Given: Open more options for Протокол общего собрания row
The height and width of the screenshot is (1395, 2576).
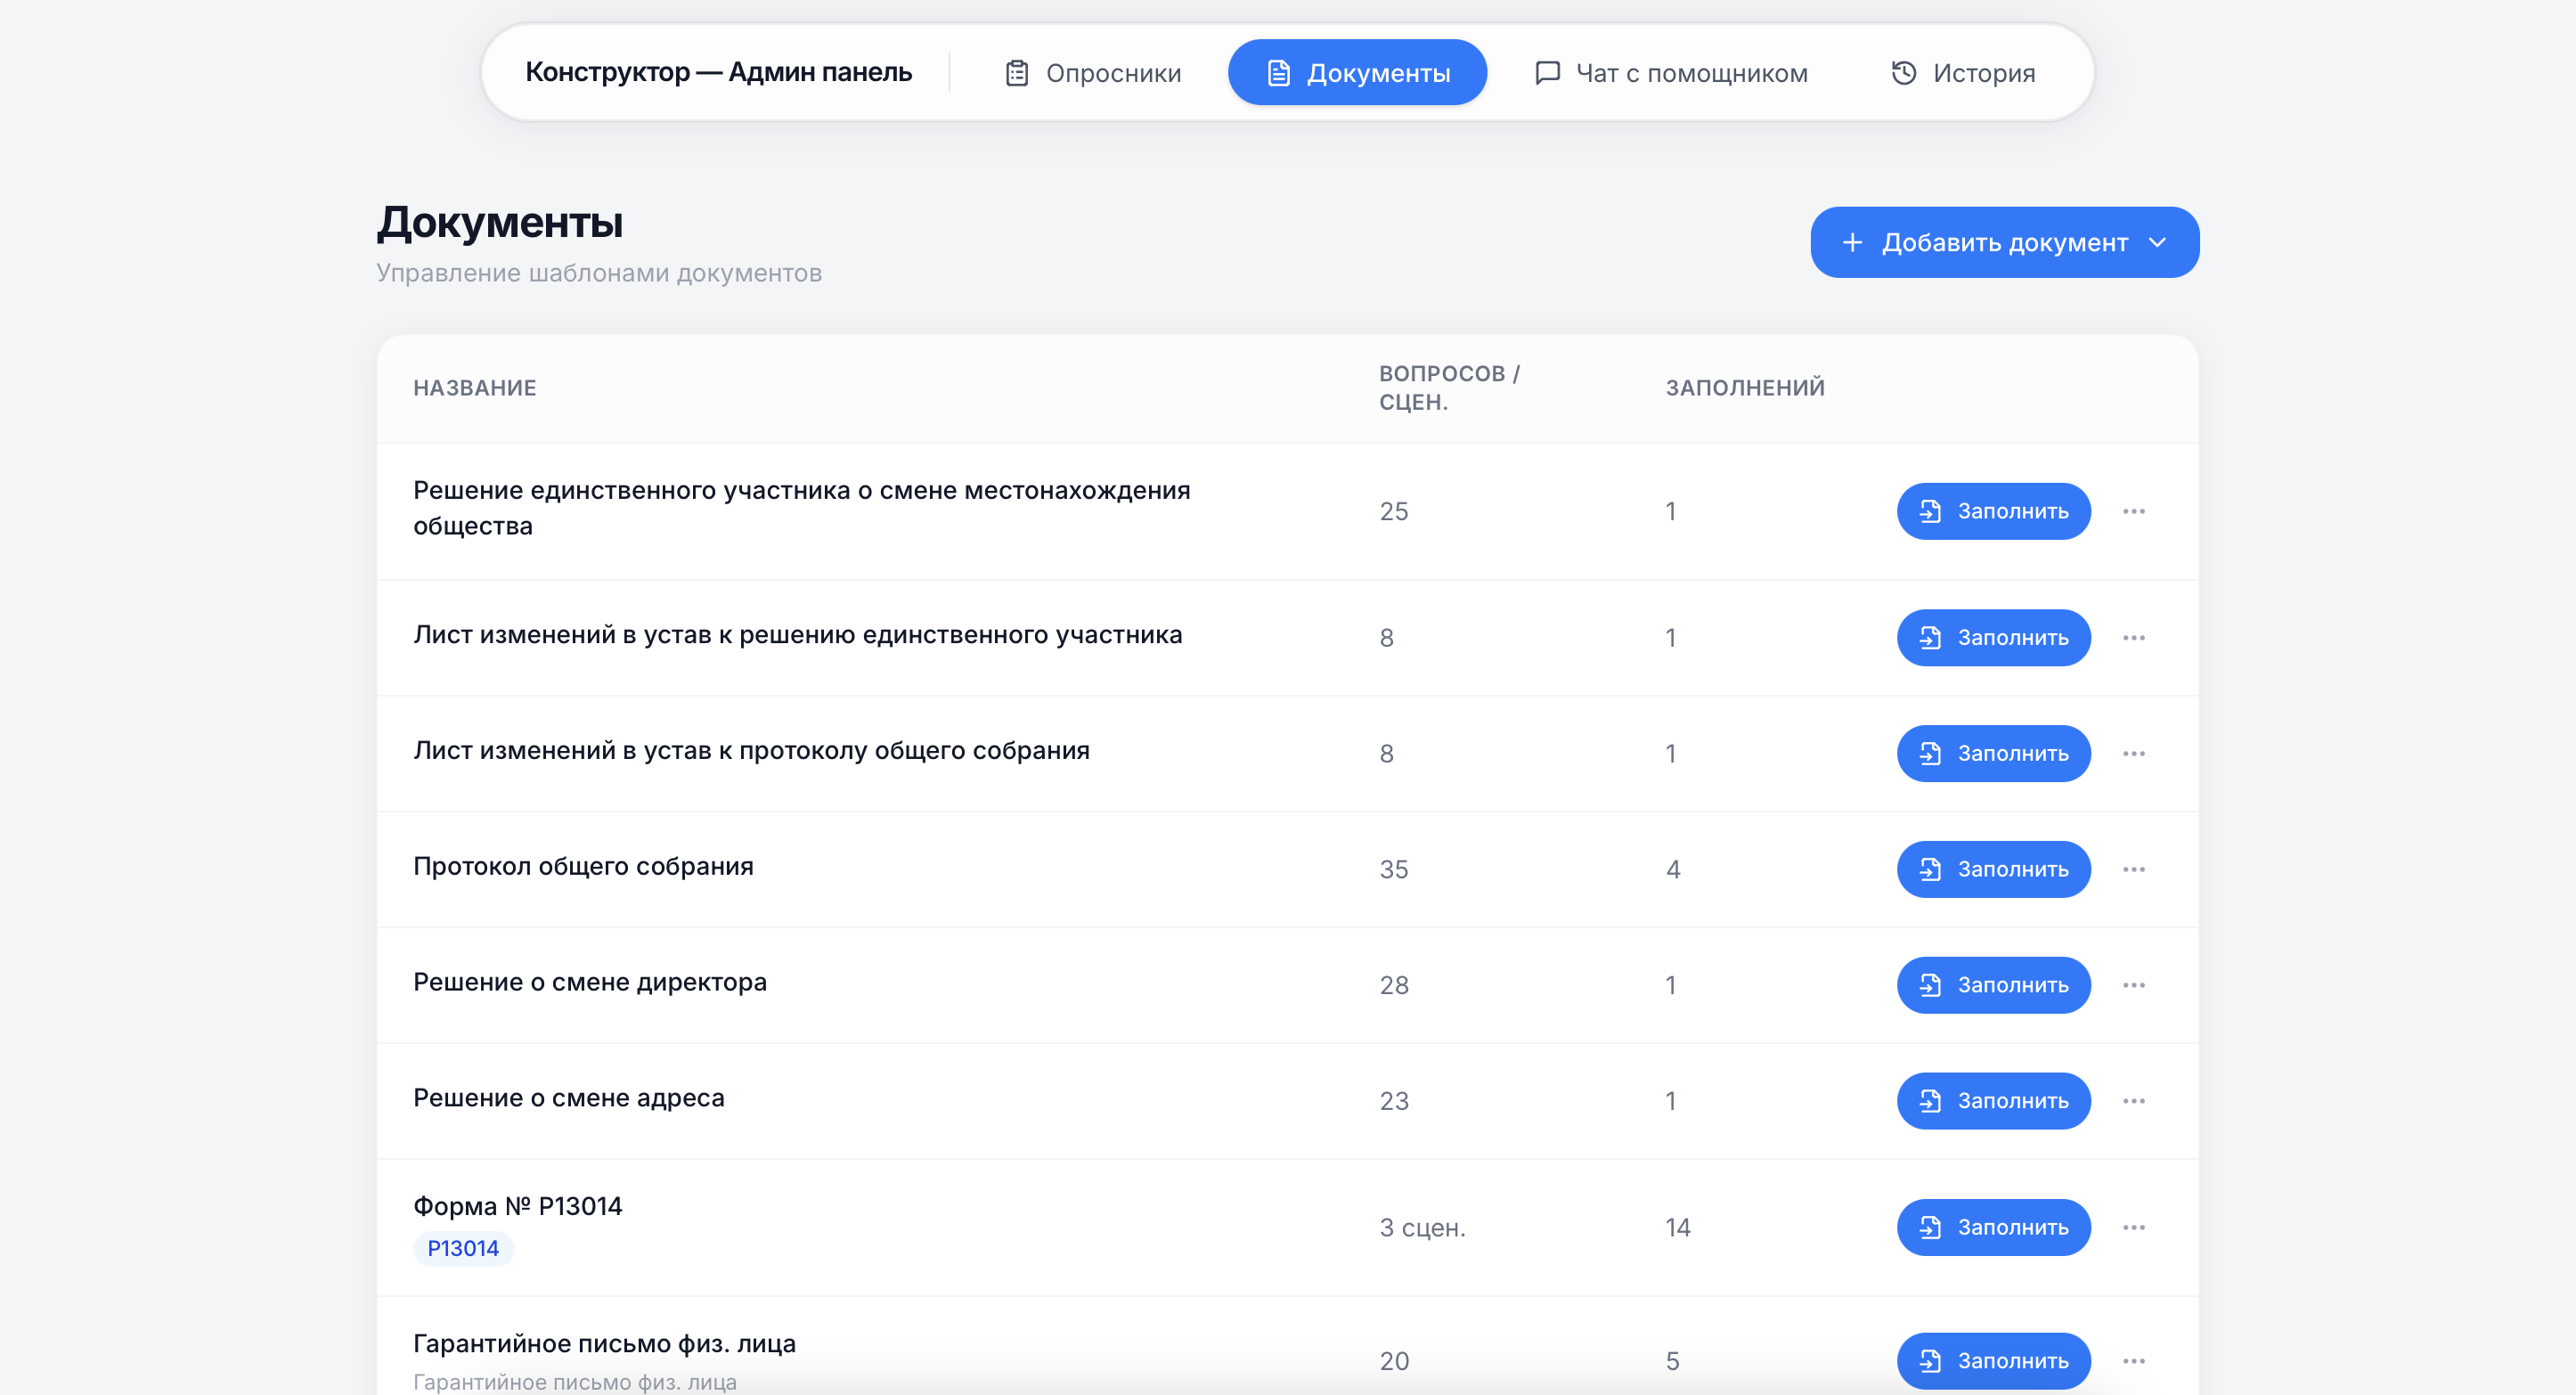Looking at the screenshot, I should [x=2134, y=869].
